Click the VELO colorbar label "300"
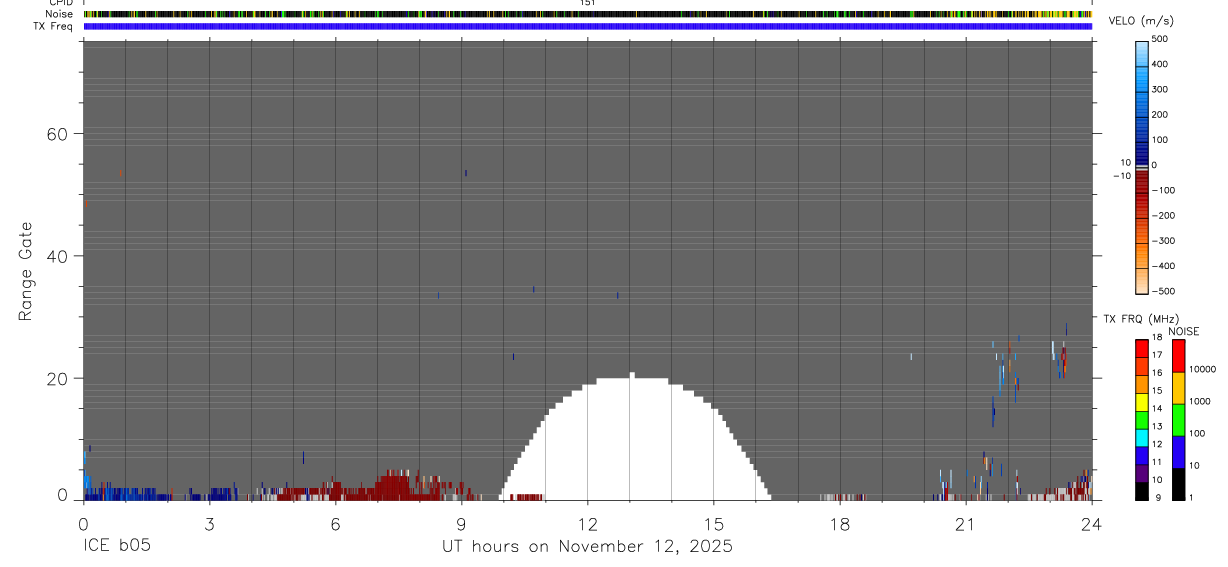 pos(1160,89)
